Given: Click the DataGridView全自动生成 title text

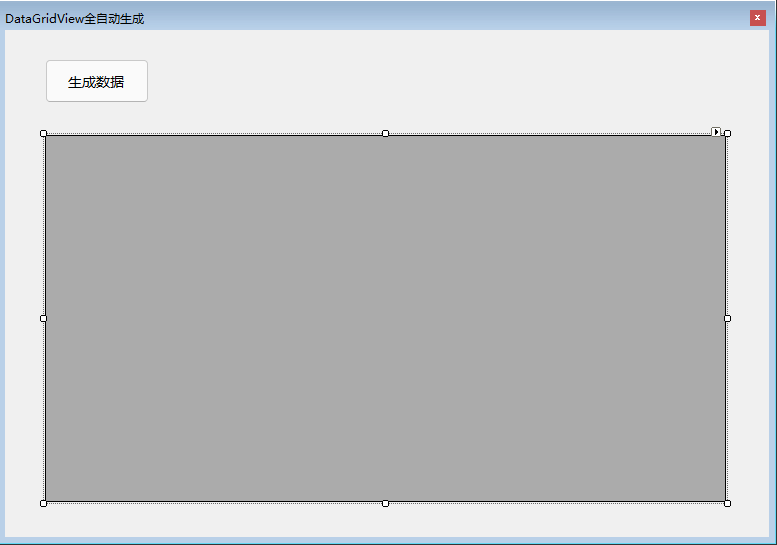Looking at the screenshot, I should 74,19.
